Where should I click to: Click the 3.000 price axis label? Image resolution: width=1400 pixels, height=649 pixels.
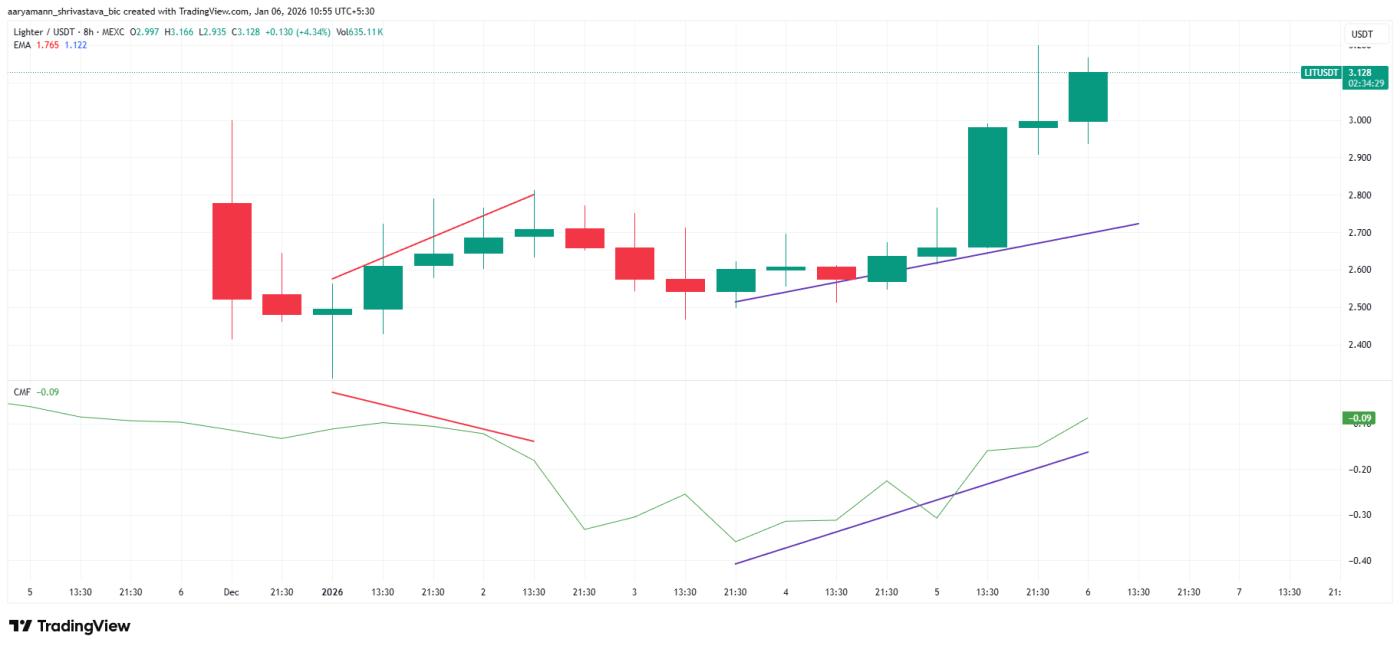click(x=1358, y=120)
